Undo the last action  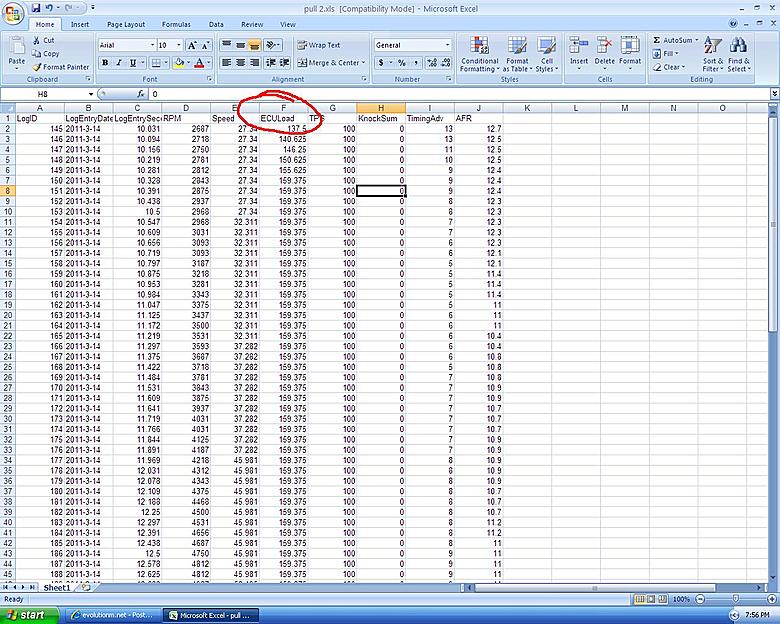pyautogui.click(x=49, y=8)
